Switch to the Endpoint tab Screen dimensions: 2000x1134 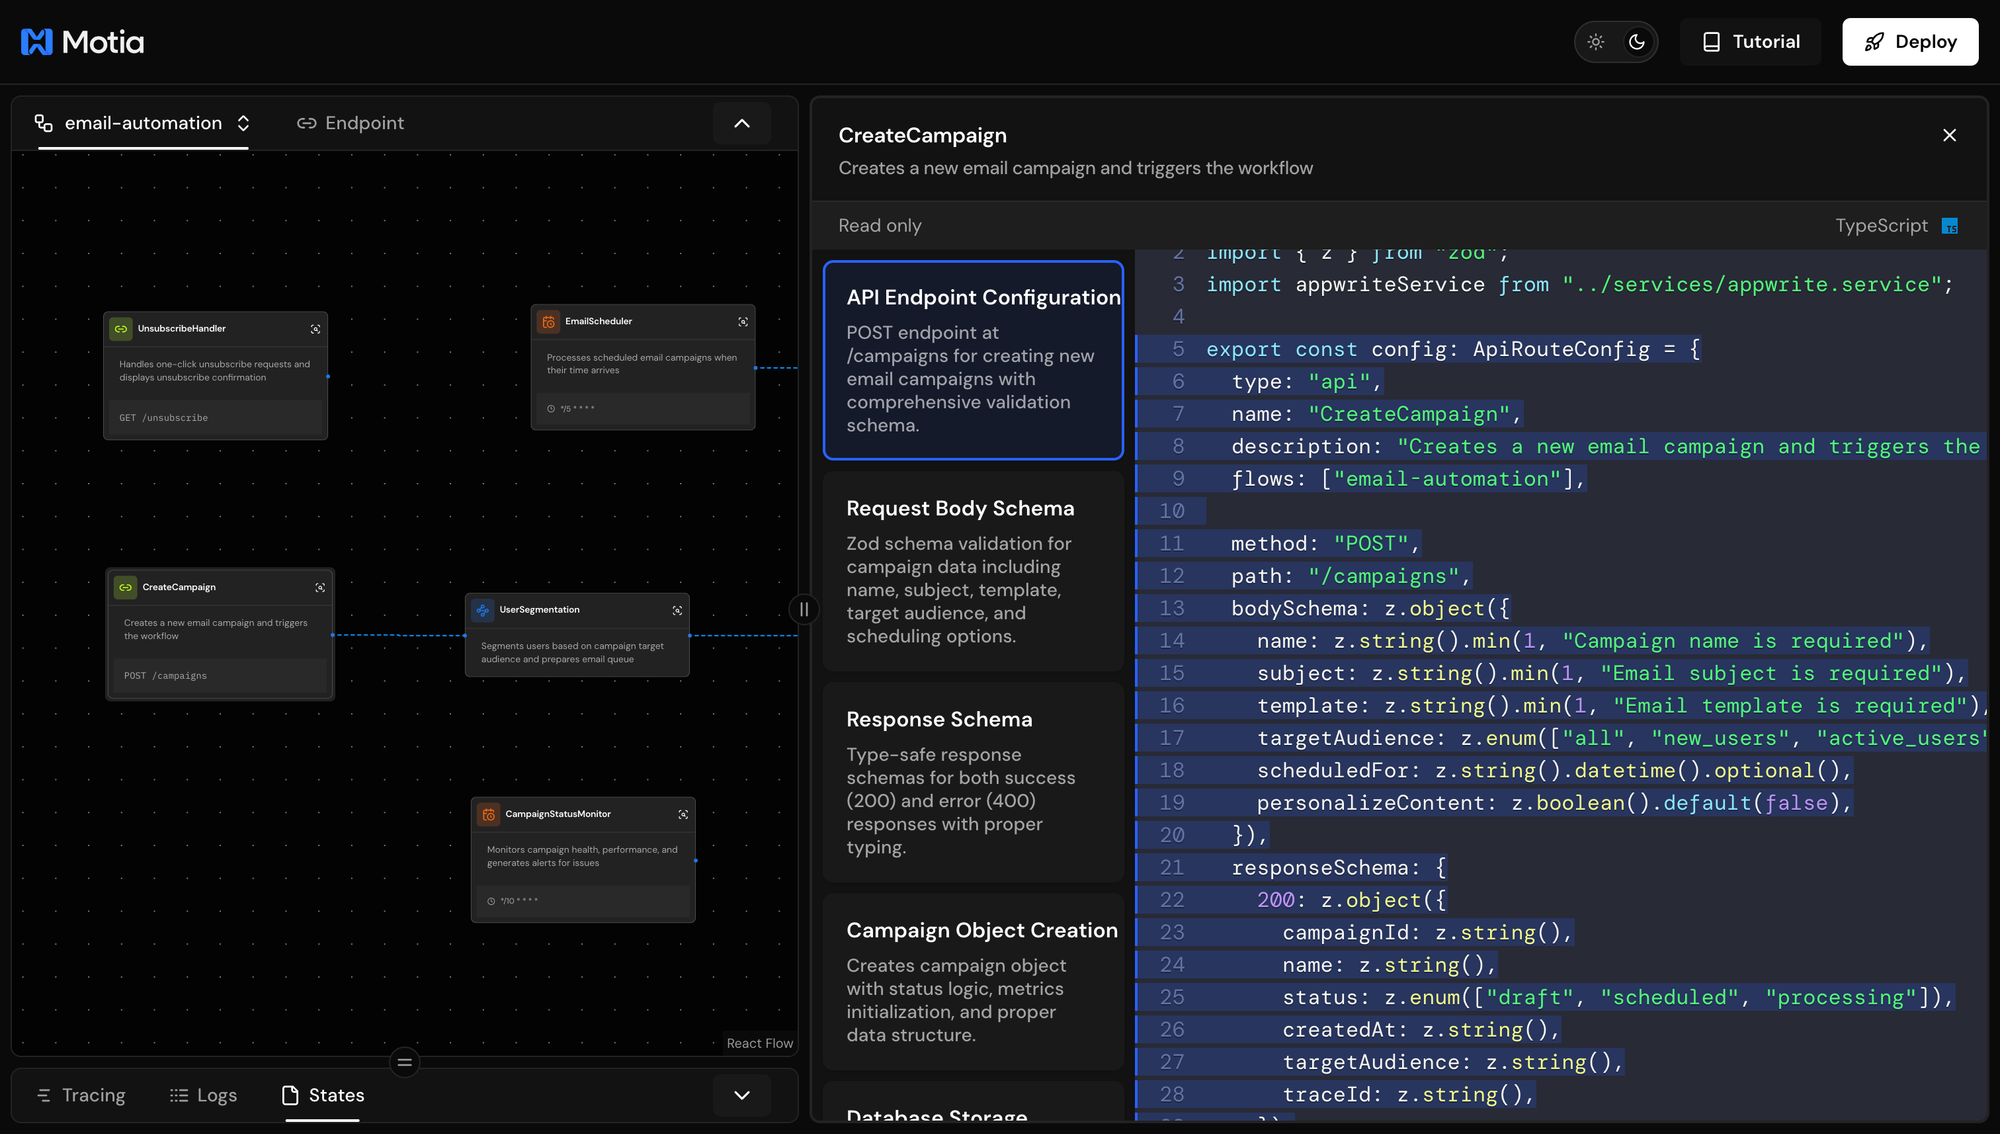[351, 123]
